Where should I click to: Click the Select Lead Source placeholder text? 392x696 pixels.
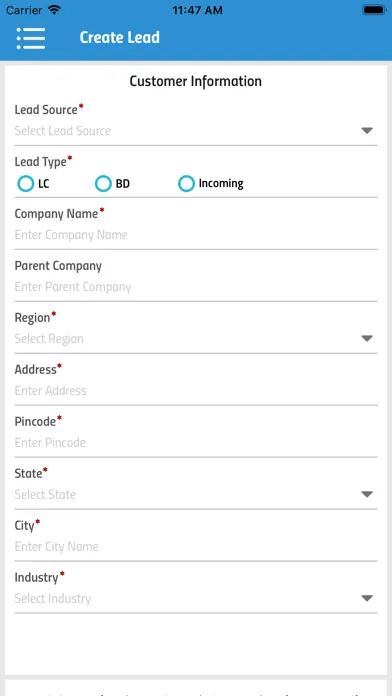pos(63,131)
